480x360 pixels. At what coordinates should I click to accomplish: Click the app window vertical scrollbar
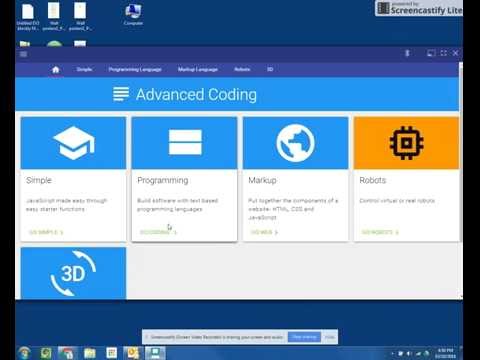(461, 180)
